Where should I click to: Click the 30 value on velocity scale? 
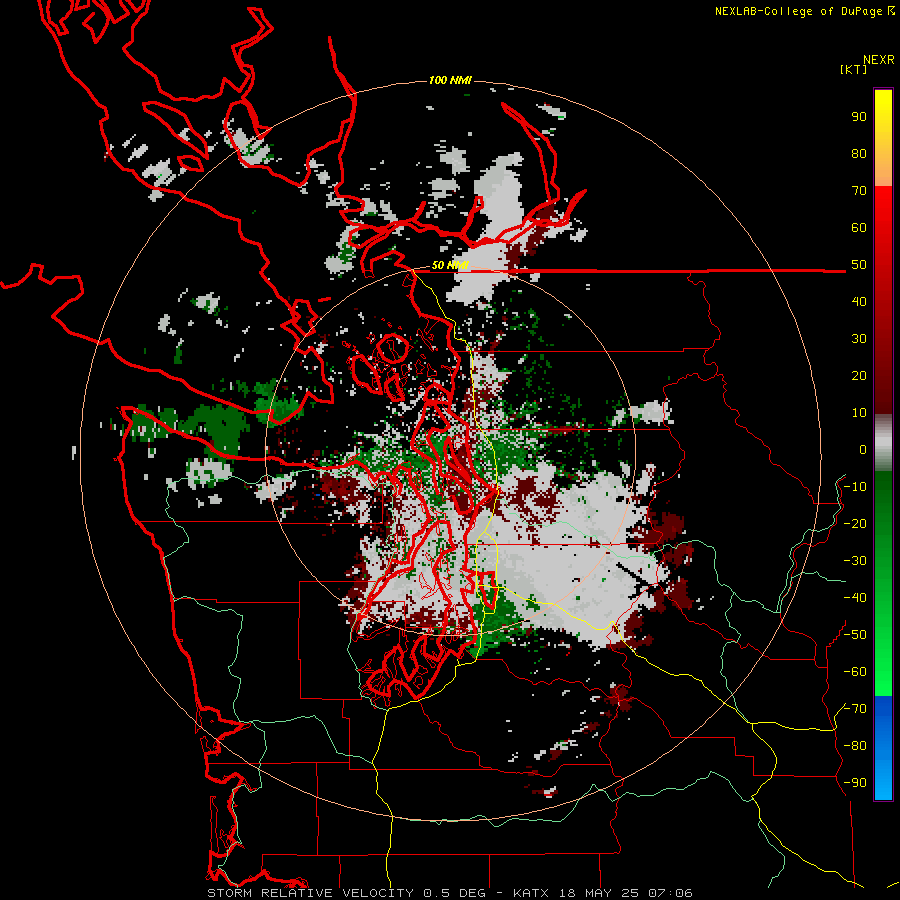859,339
